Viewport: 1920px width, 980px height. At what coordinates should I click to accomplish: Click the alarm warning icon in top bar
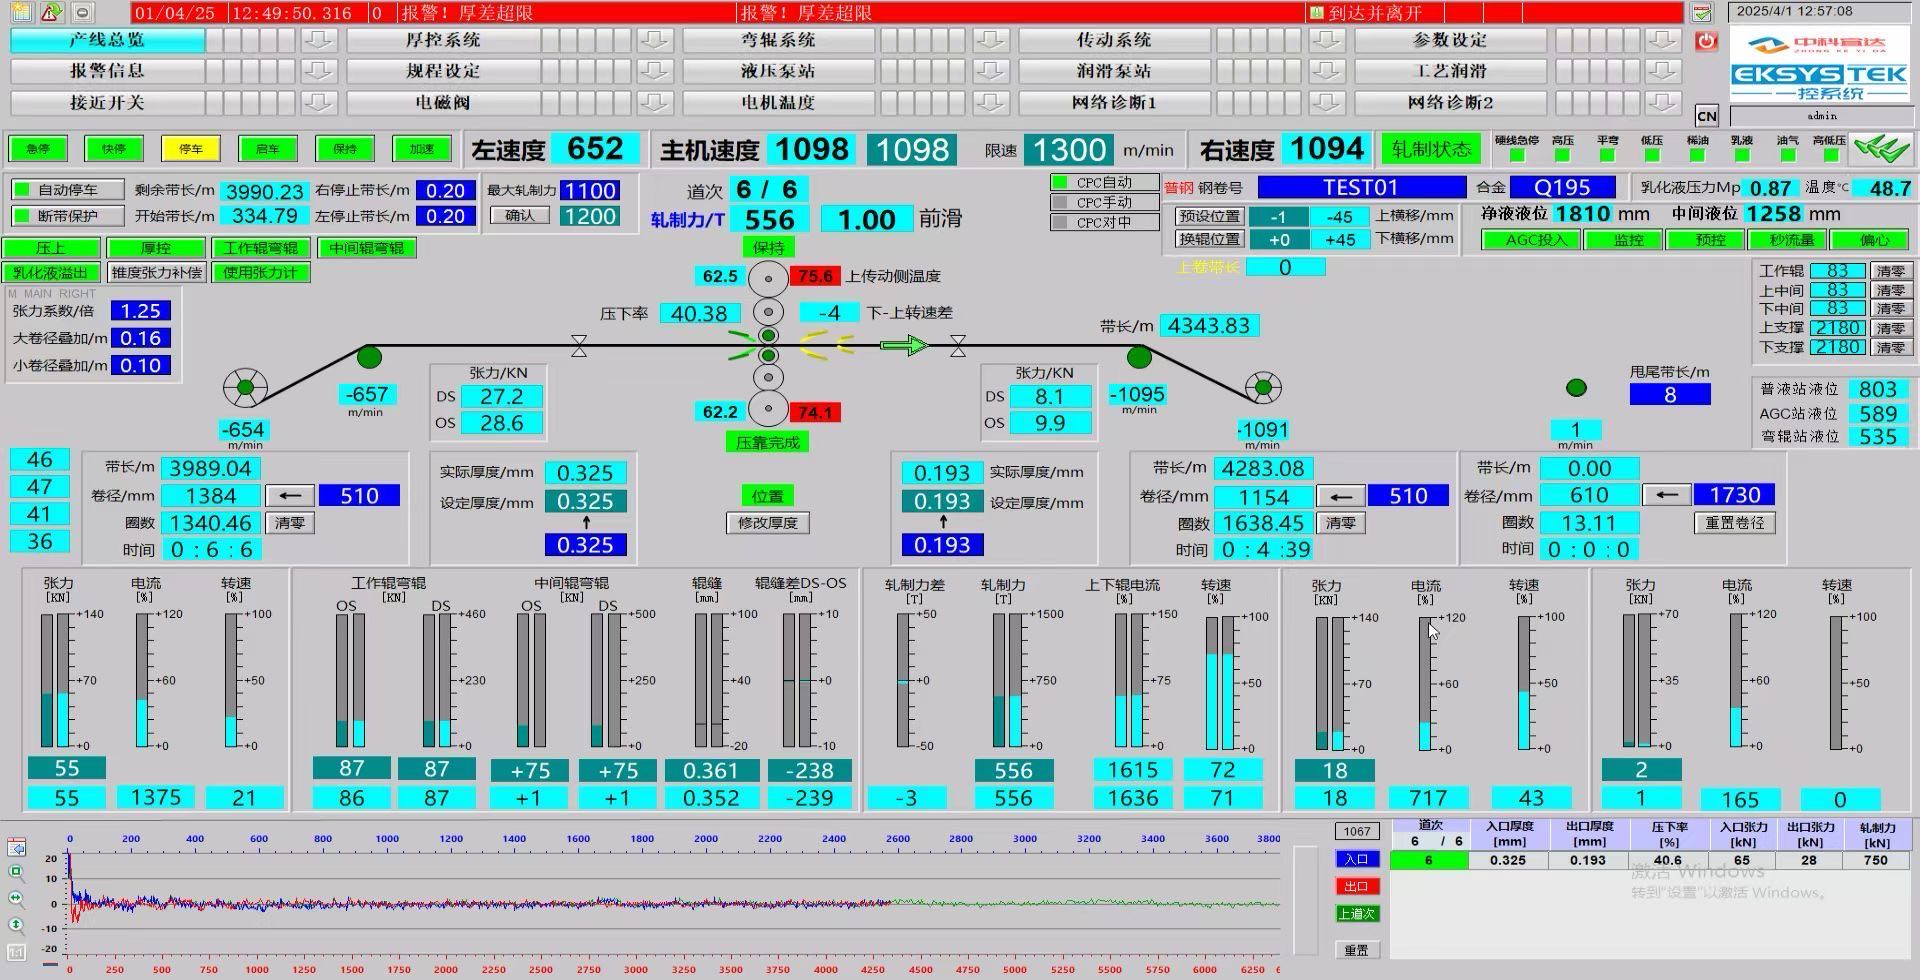(52, 13)
